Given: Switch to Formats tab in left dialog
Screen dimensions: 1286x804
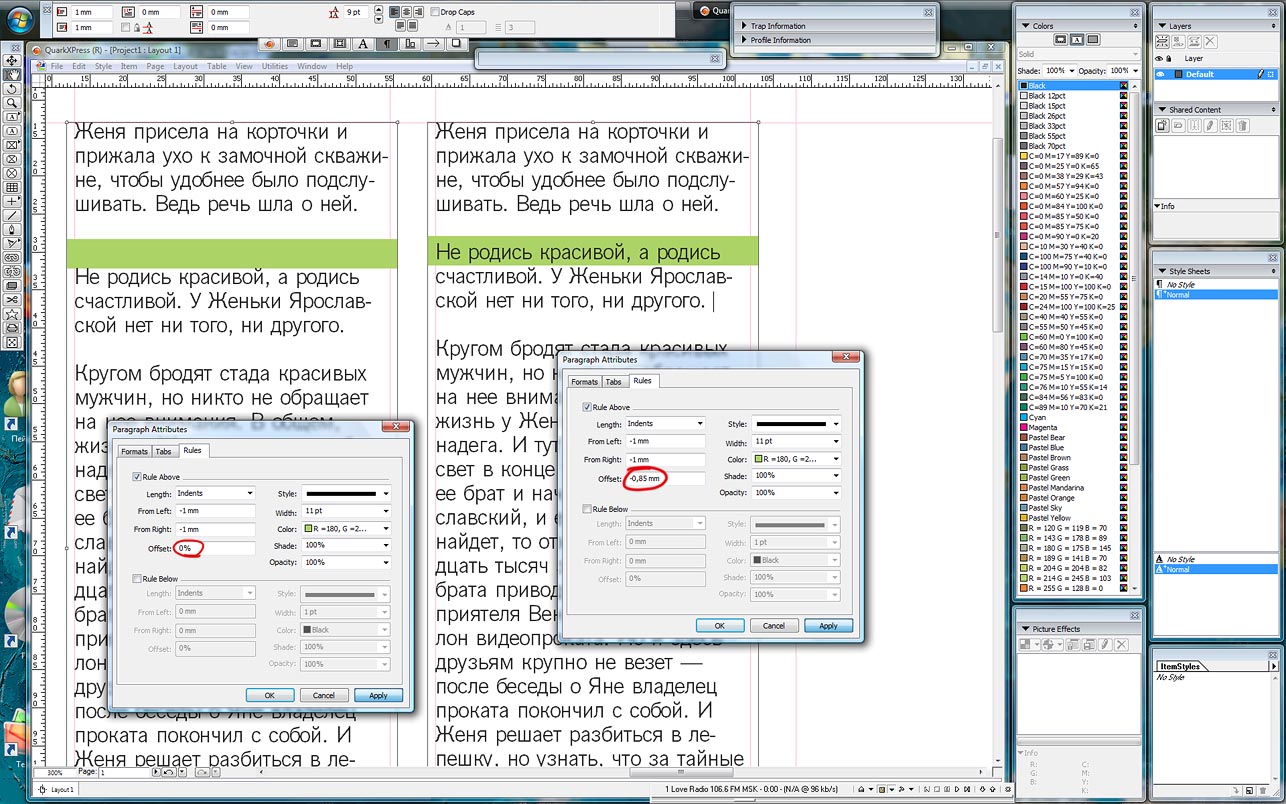Looking at the screenshot, I should (134, 451).
